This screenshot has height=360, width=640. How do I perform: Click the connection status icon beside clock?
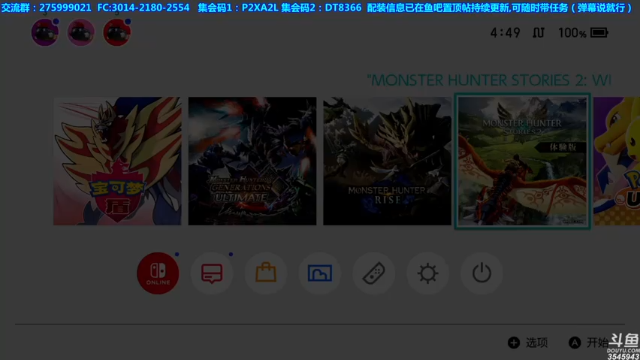(x=538, y=33)
